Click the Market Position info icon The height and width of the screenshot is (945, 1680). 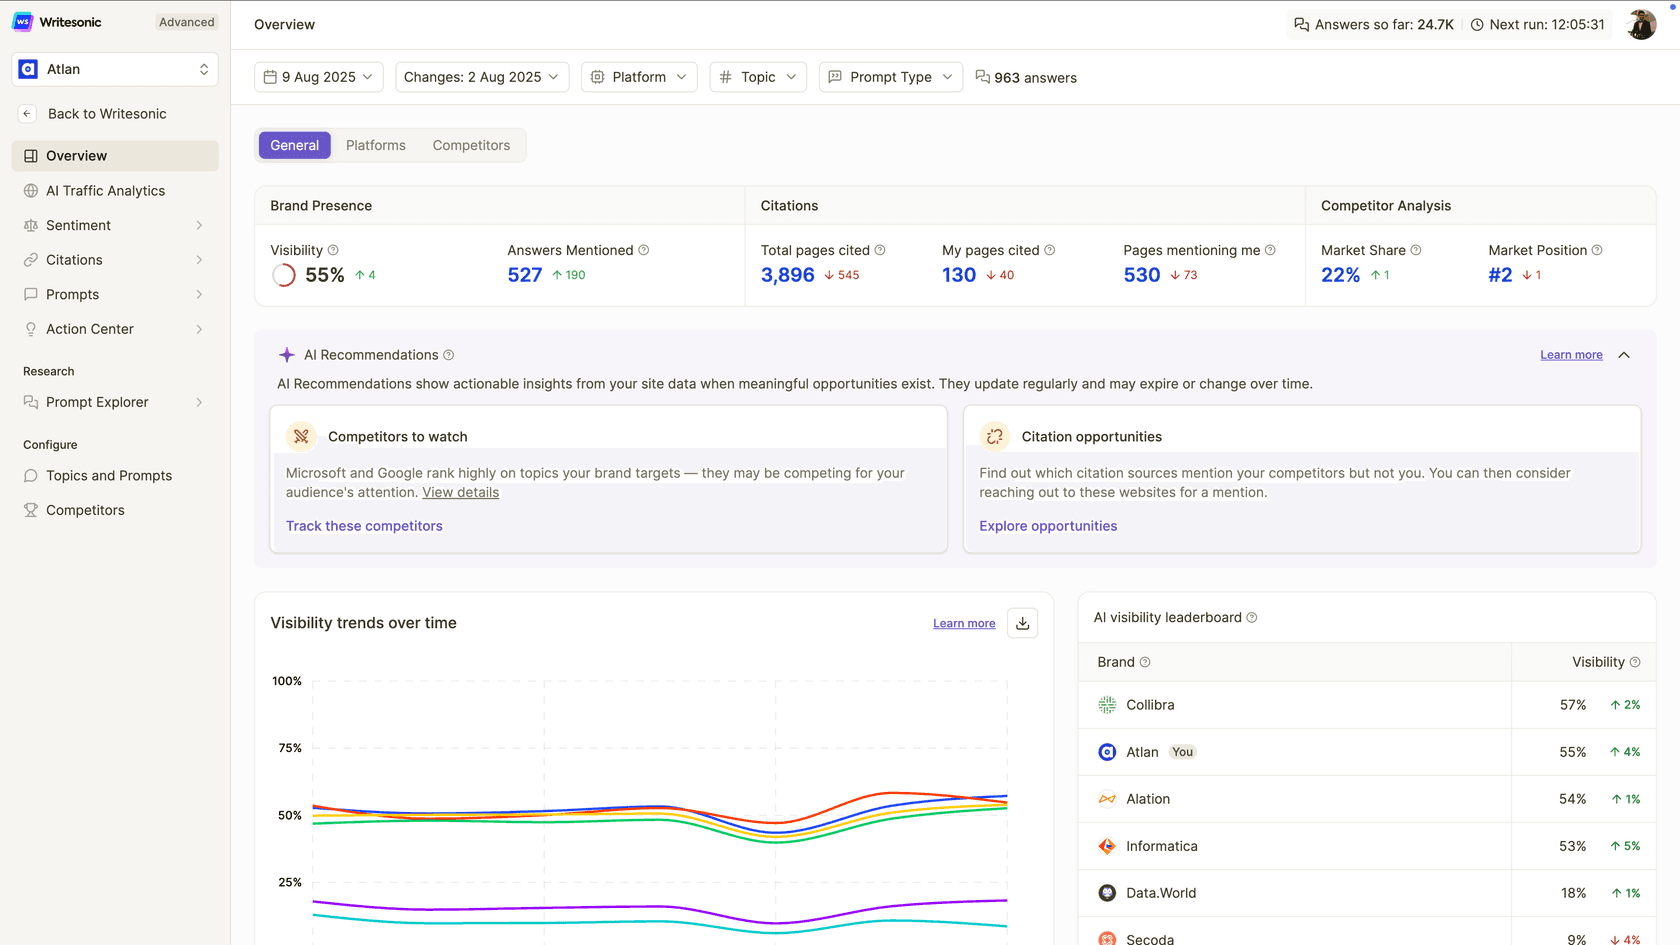coord(1597,250)
